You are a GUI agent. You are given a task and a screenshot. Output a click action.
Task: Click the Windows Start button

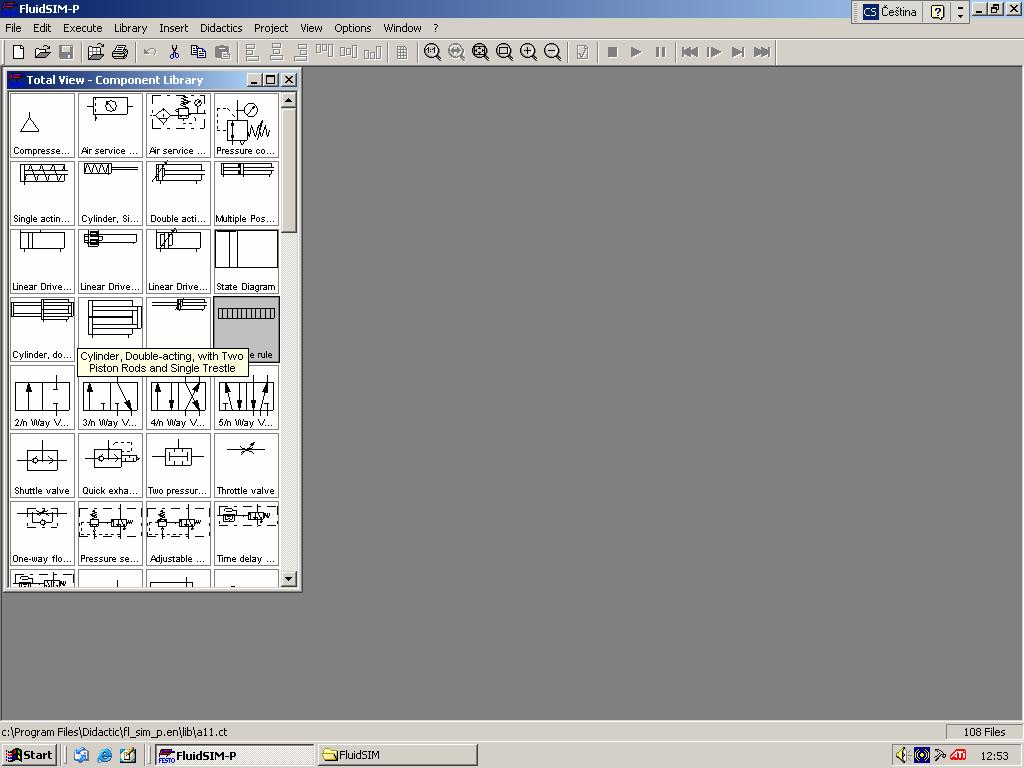(x=29, y=755)
